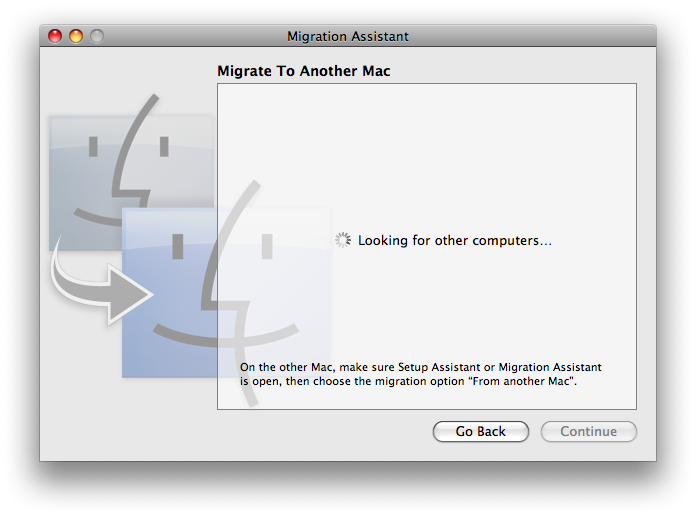Click the blue Finder face's left eye
The width and height of the screenshot is (696, 516).
click(x=178, y=246)
